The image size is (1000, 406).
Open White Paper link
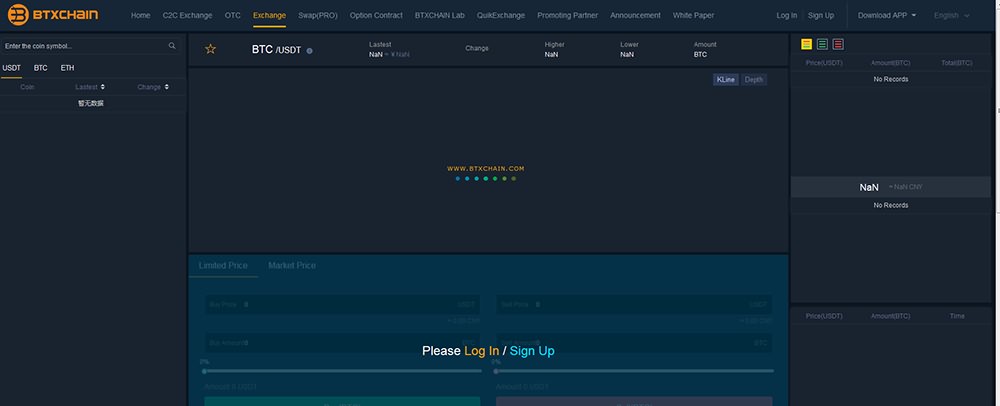point(693,15)
